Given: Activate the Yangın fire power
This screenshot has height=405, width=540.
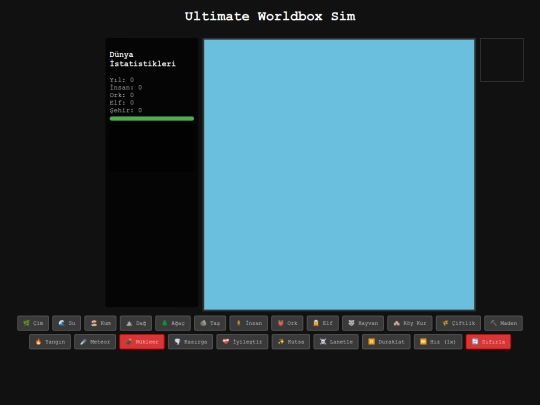Looking at the screenshot, I should (50, 342).
